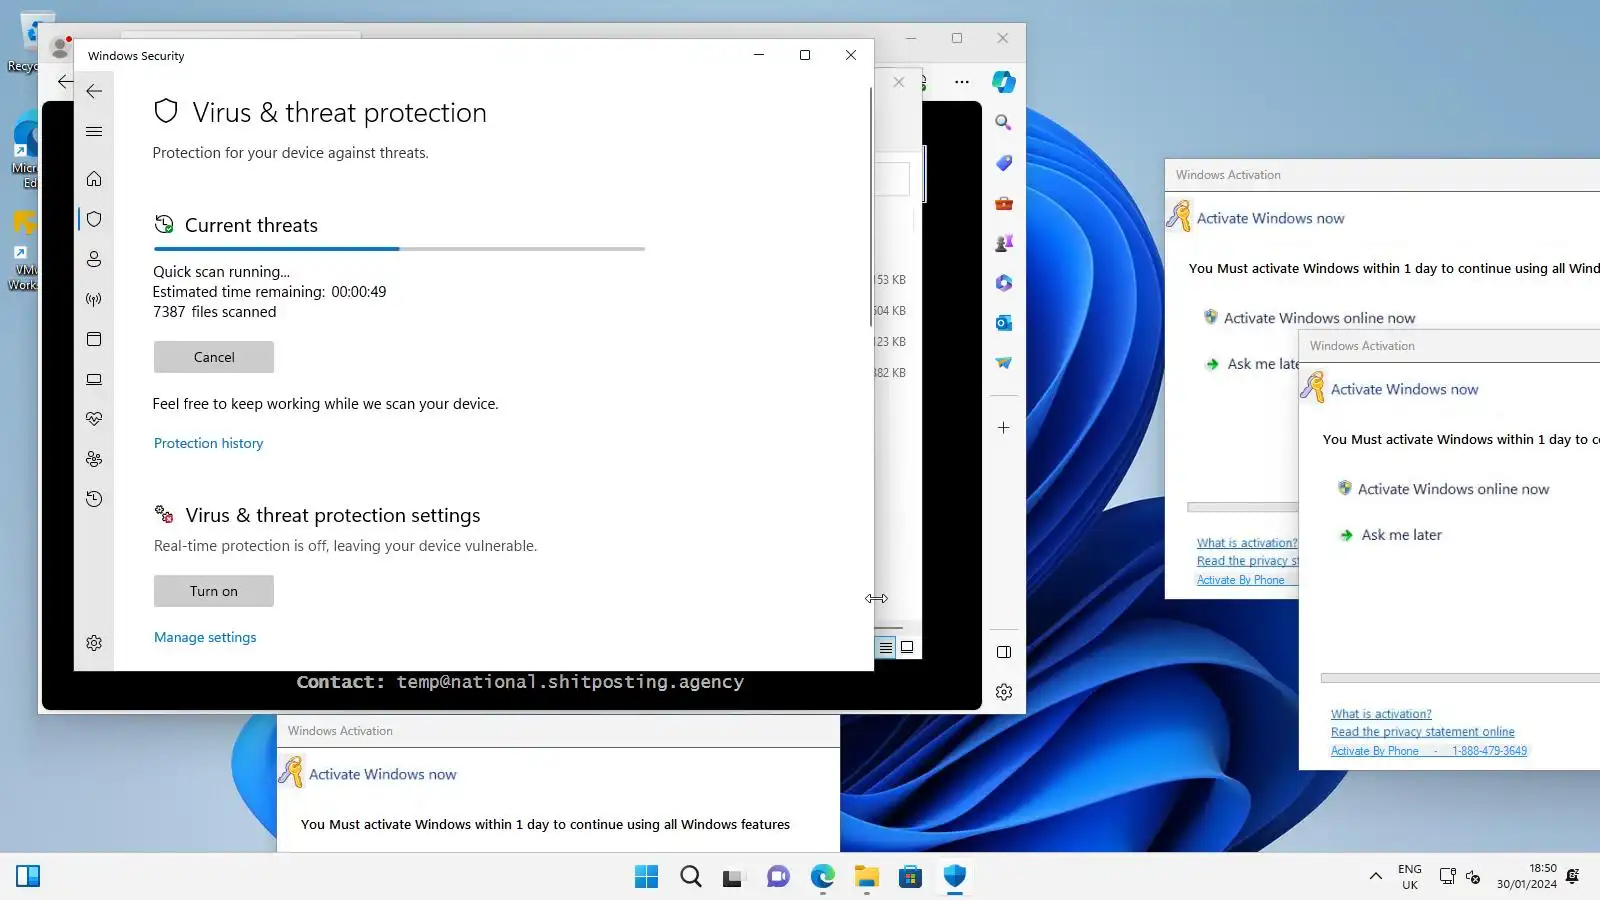
Task: Show hidden system tray icons
Action: point(1376,877)
